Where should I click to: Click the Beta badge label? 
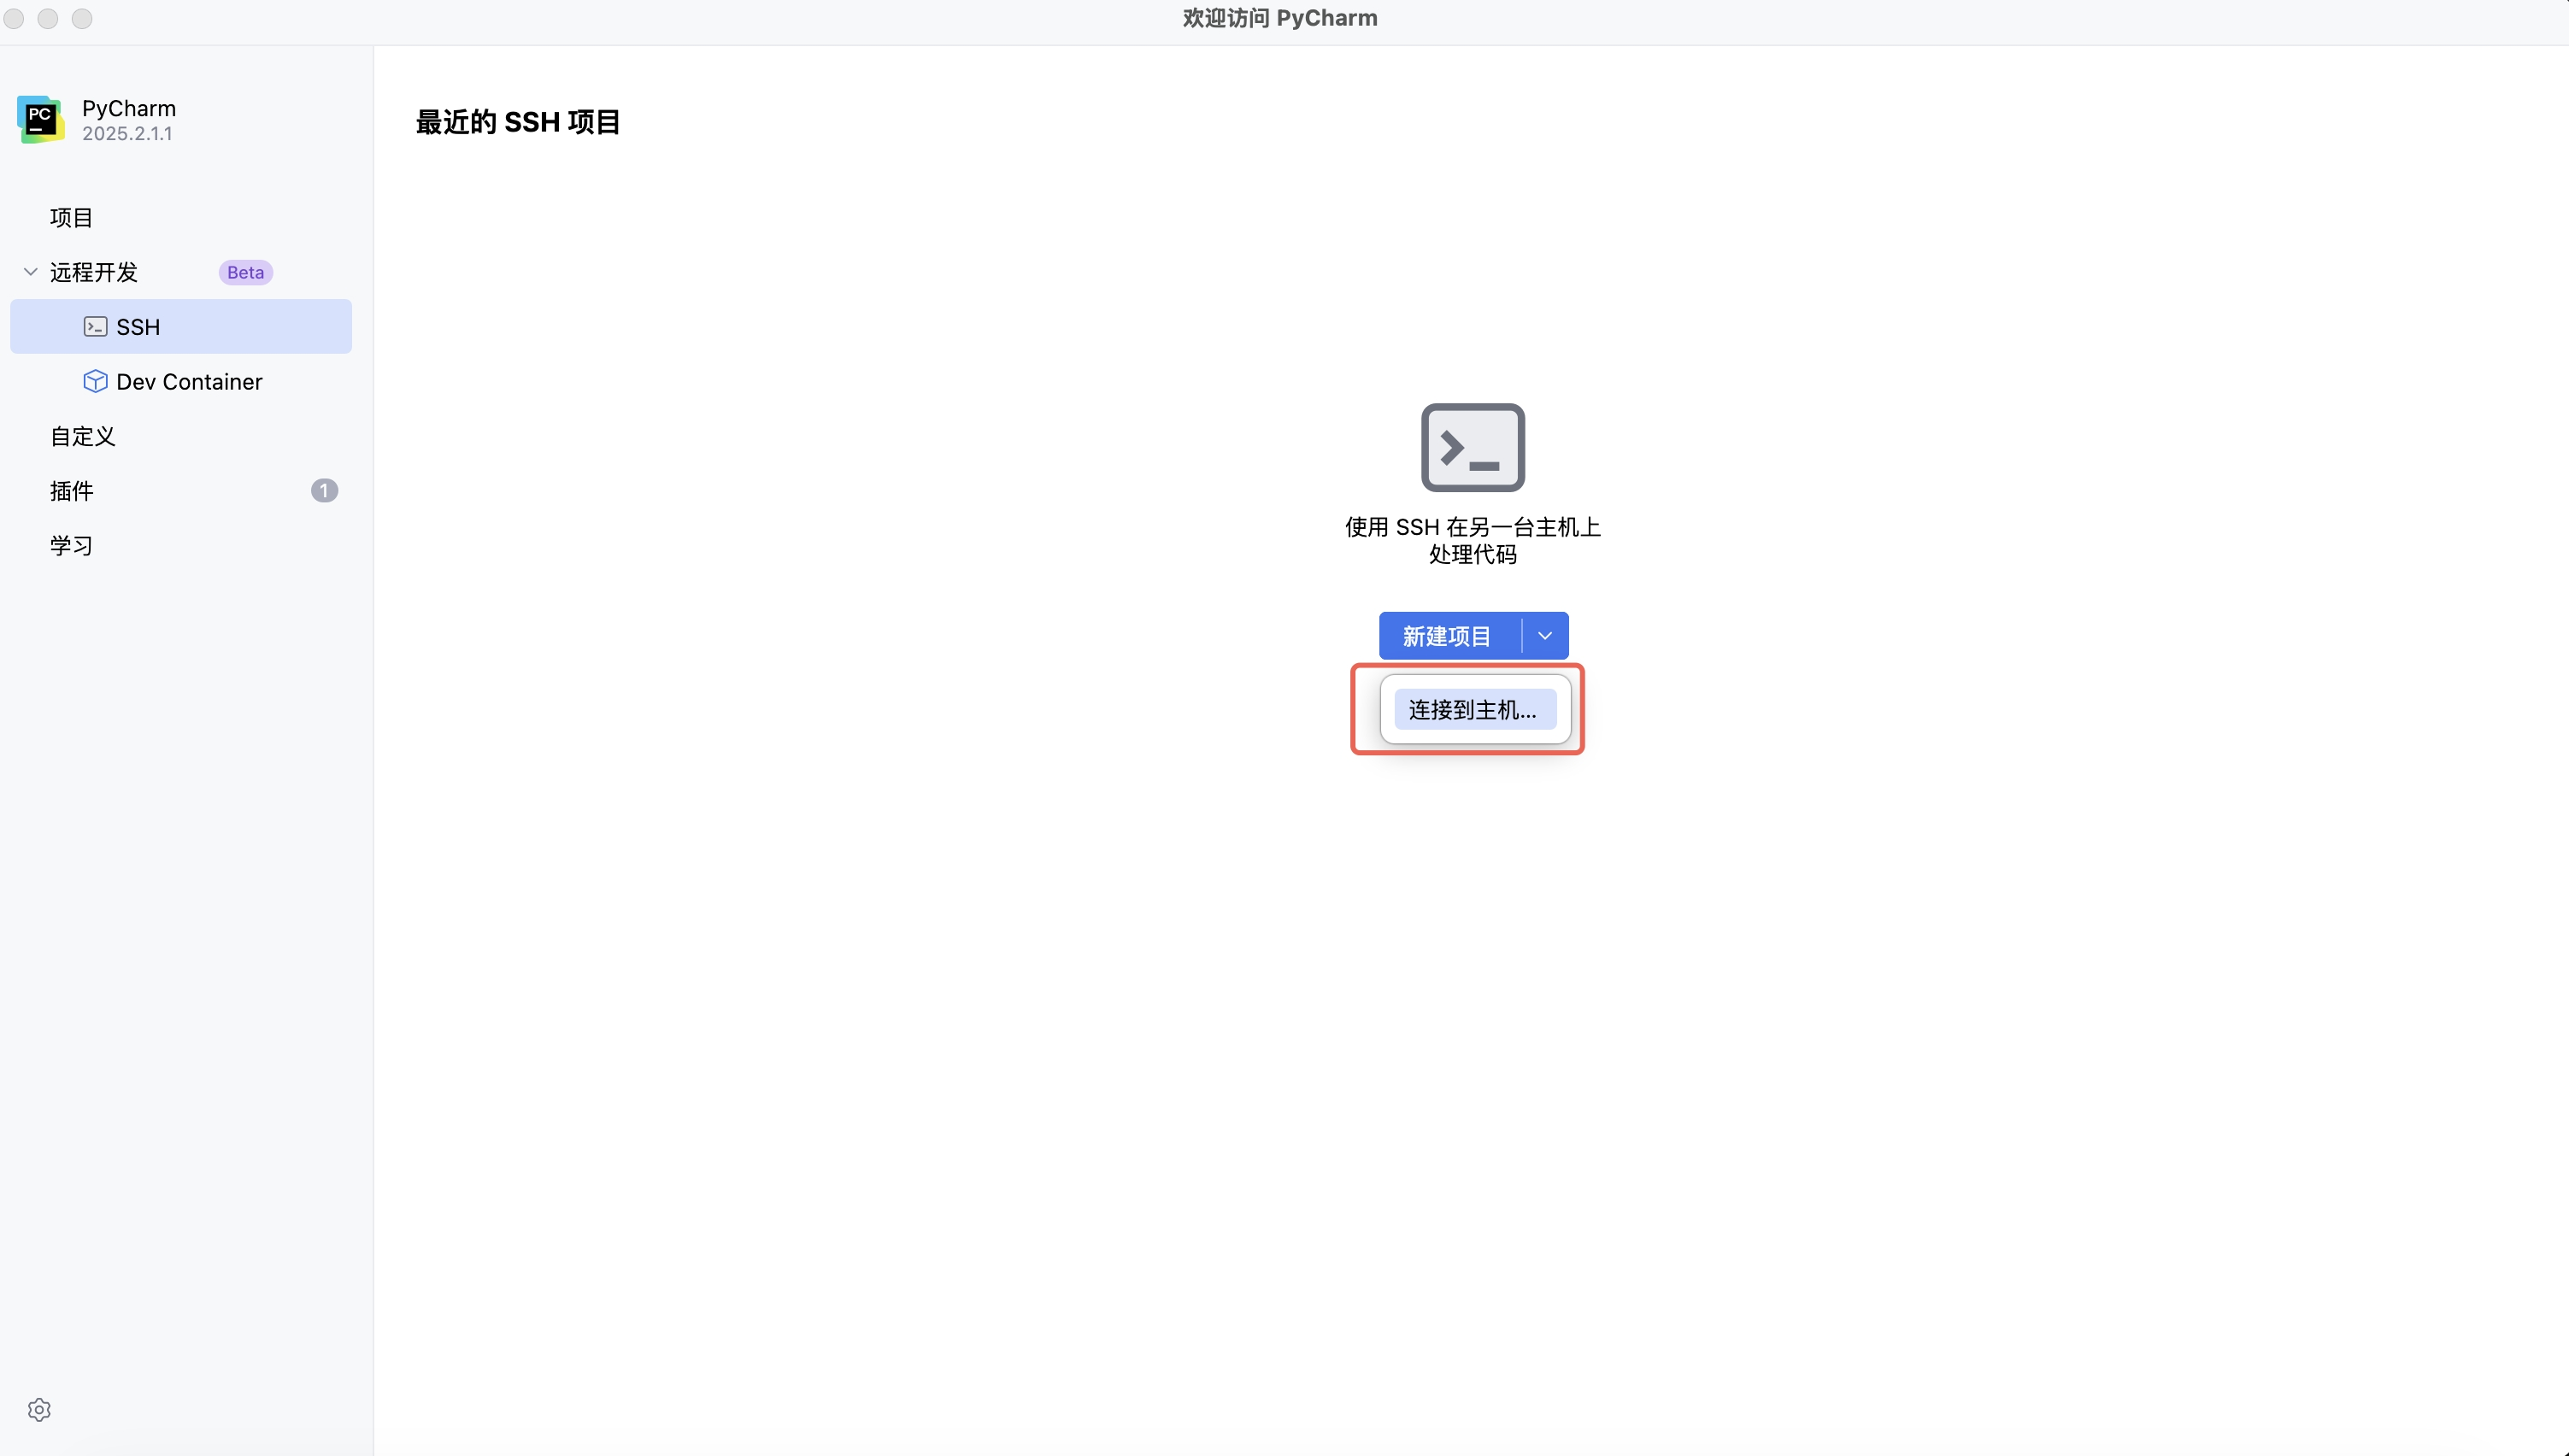[245, 272]
